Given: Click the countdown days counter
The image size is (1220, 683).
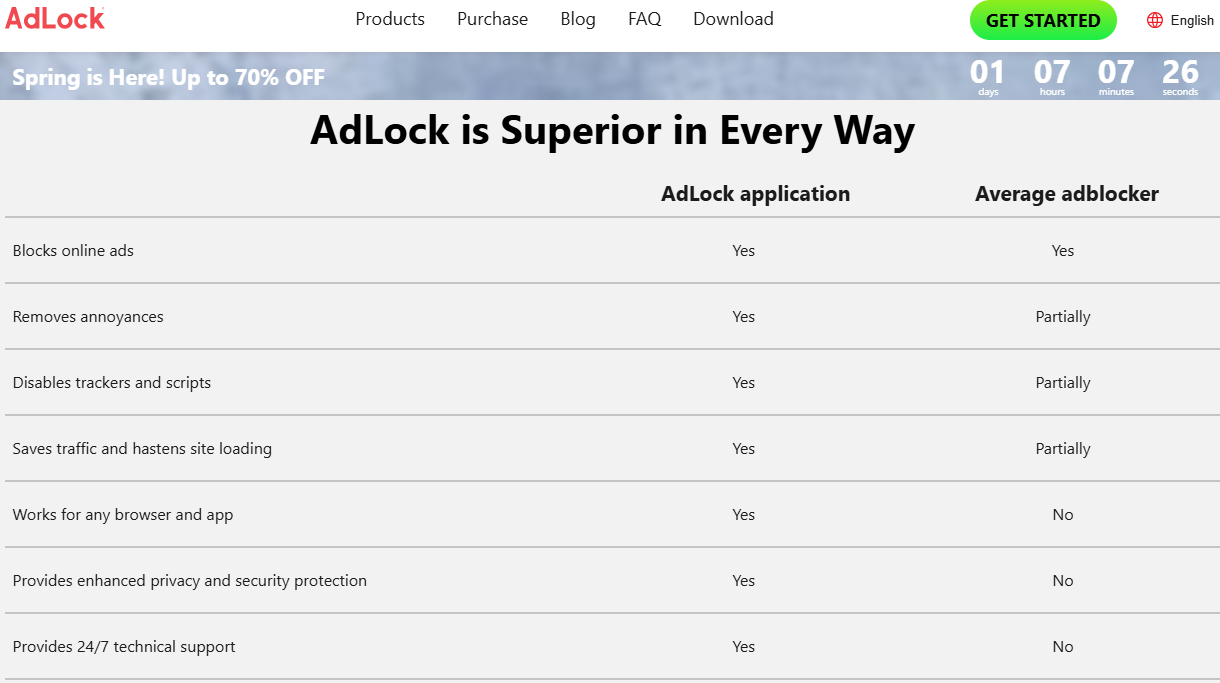Looking at the screenshot, I should click(x=987, y=76).
